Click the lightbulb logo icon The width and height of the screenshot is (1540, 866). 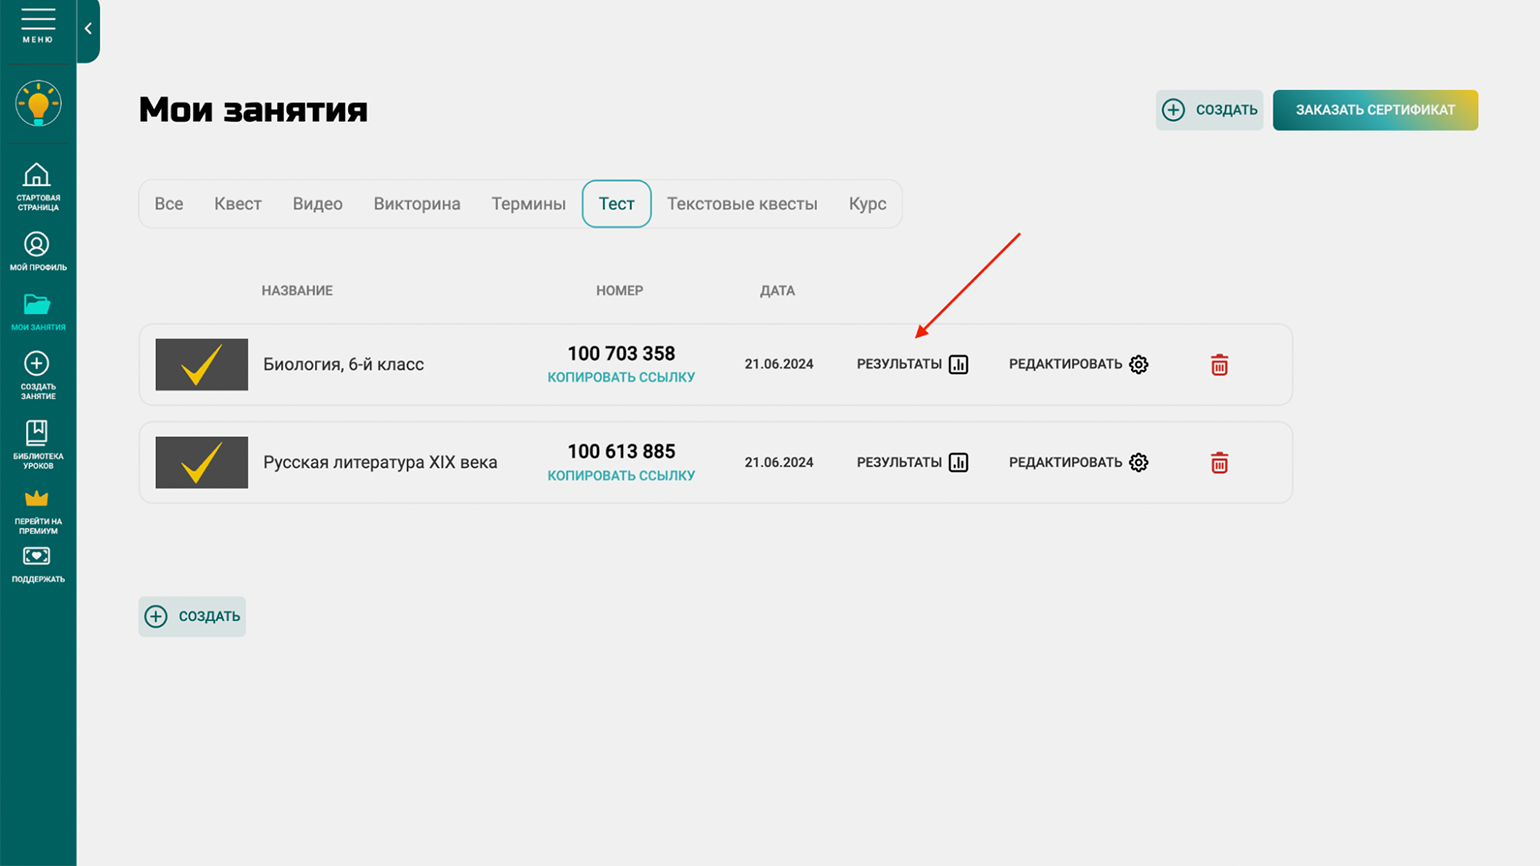(x=38, y=103)
